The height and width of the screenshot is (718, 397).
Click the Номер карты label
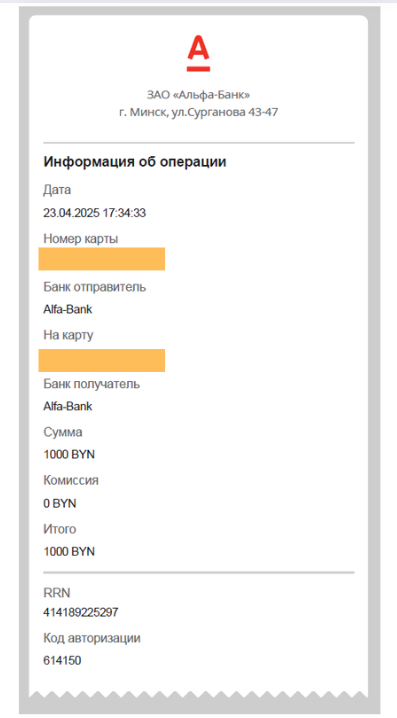(81, 239)
